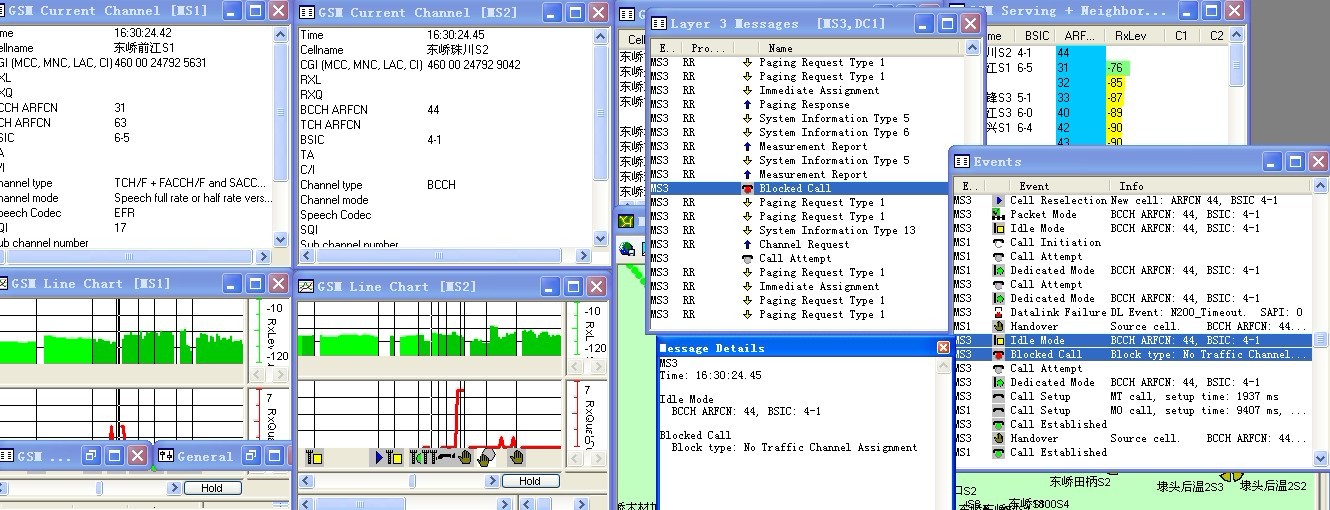Maximize the Events window
The width and height of the screenshot is (1330, 510).
click(1294, 161)
